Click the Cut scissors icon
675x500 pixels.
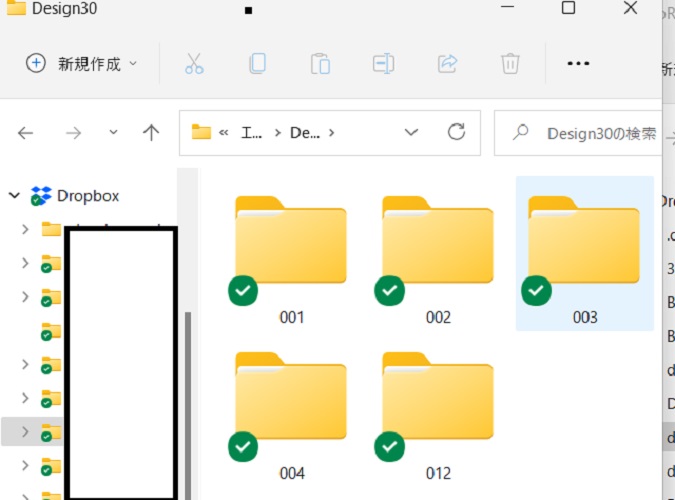coord(194,64)
